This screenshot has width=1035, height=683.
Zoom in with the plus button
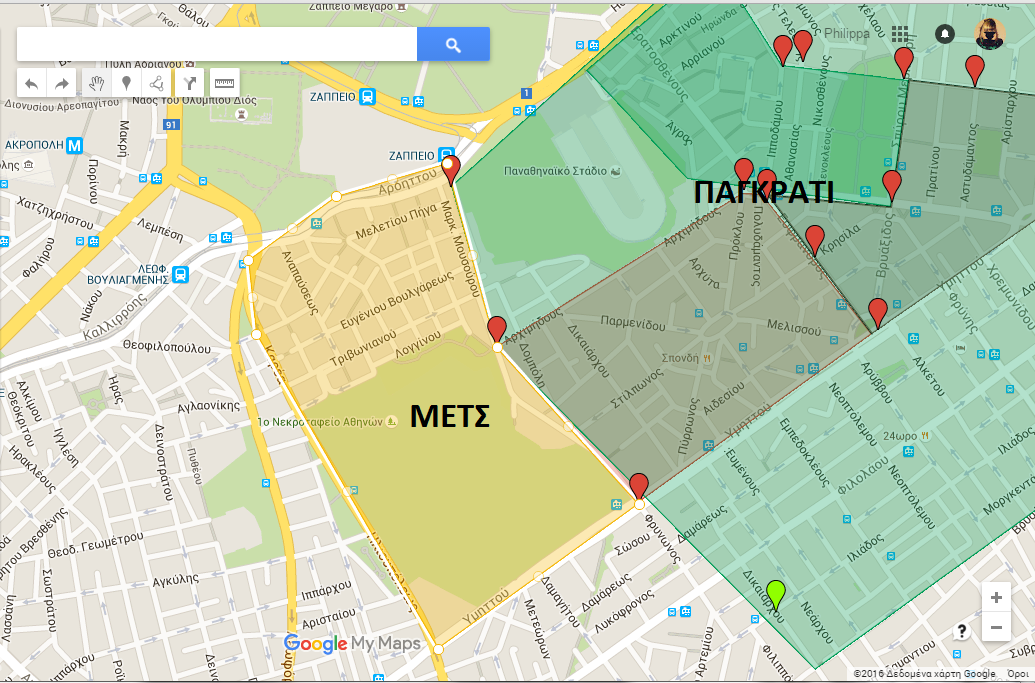point(996,597)
